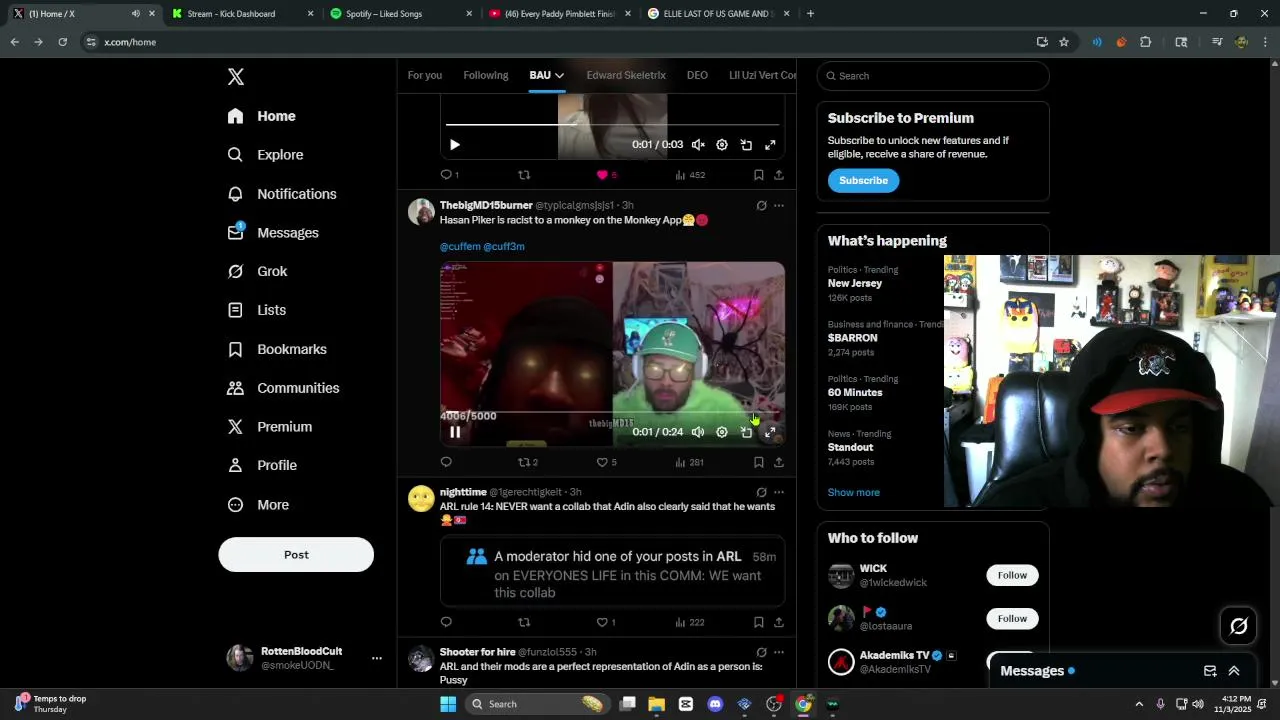
Task: Reply to the top post
Action: tap(446, 175)
